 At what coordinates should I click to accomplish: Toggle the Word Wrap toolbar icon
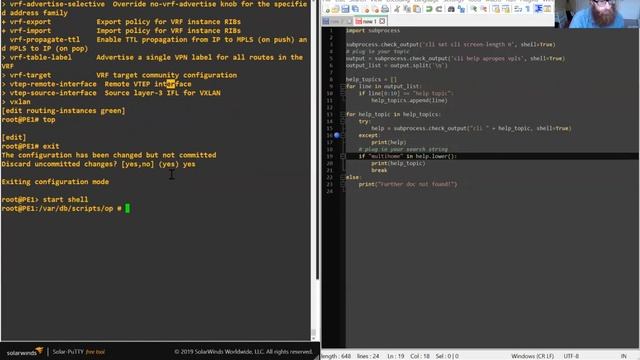(518, 9)
